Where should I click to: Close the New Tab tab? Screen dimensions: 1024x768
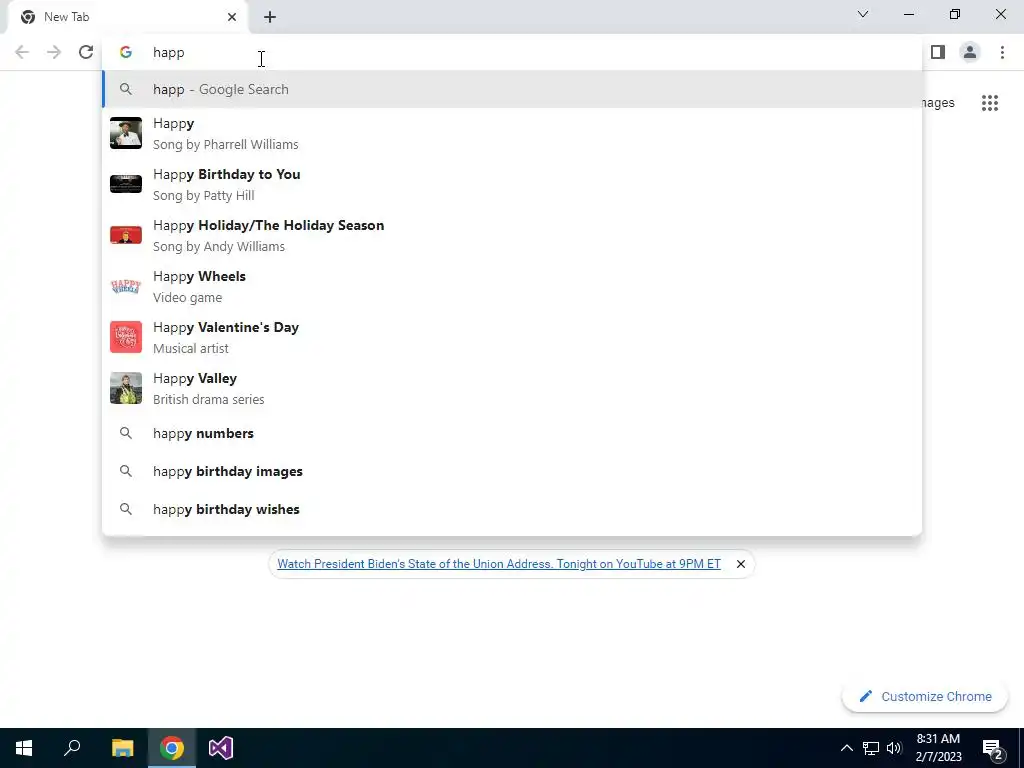(232, 17)
